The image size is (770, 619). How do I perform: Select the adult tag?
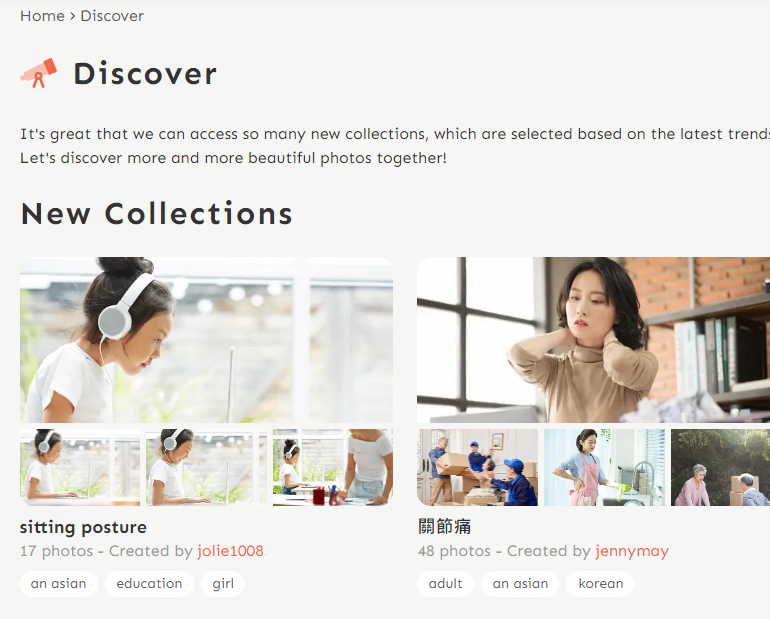point(445,584)
